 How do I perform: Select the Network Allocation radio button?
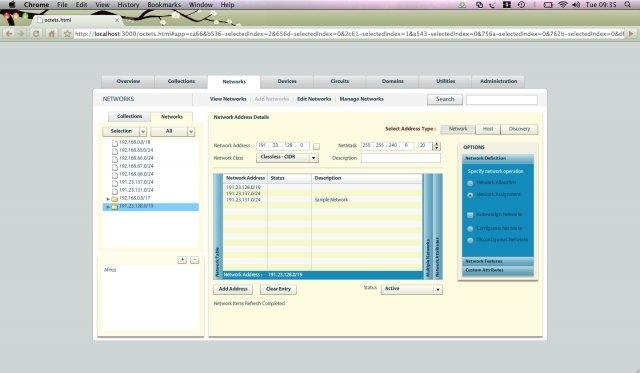point(470,183)
